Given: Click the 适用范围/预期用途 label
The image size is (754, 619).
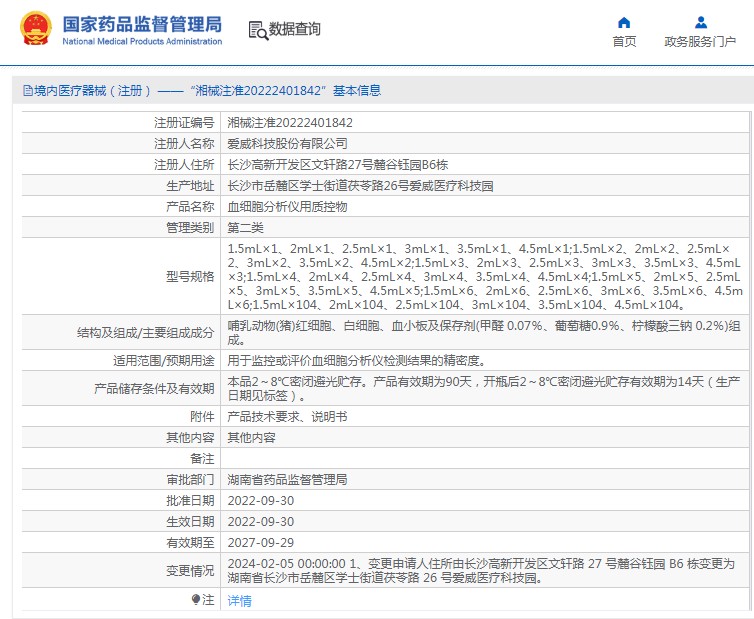Looking at the screenshot, I should click(163, 360).
